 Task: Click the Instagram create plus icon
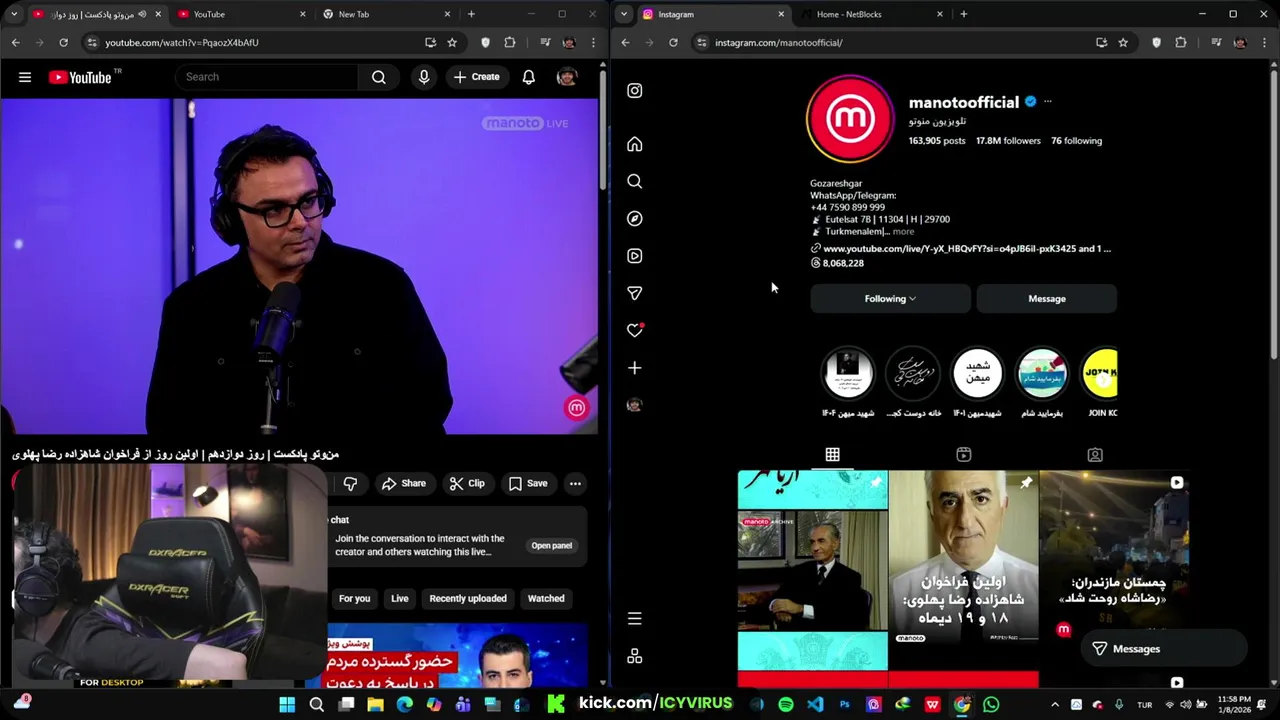(x=635, y=368)
